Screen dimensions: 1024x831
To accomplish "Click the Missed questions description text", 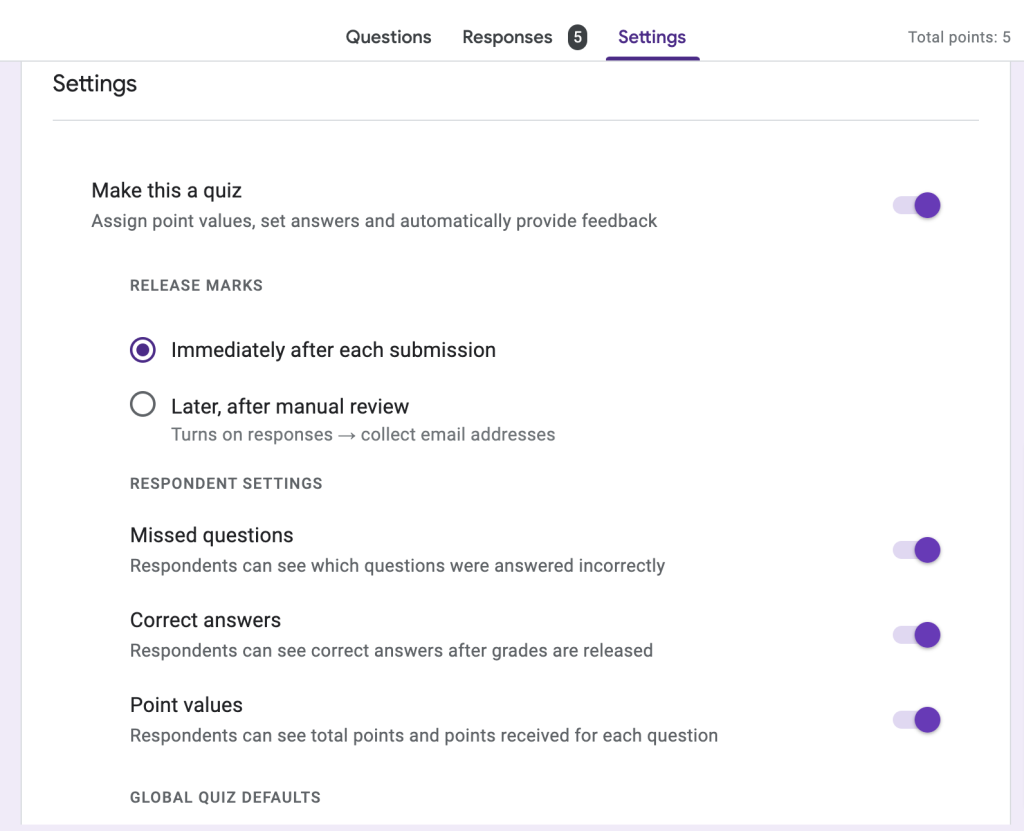I will click(397, 566).
